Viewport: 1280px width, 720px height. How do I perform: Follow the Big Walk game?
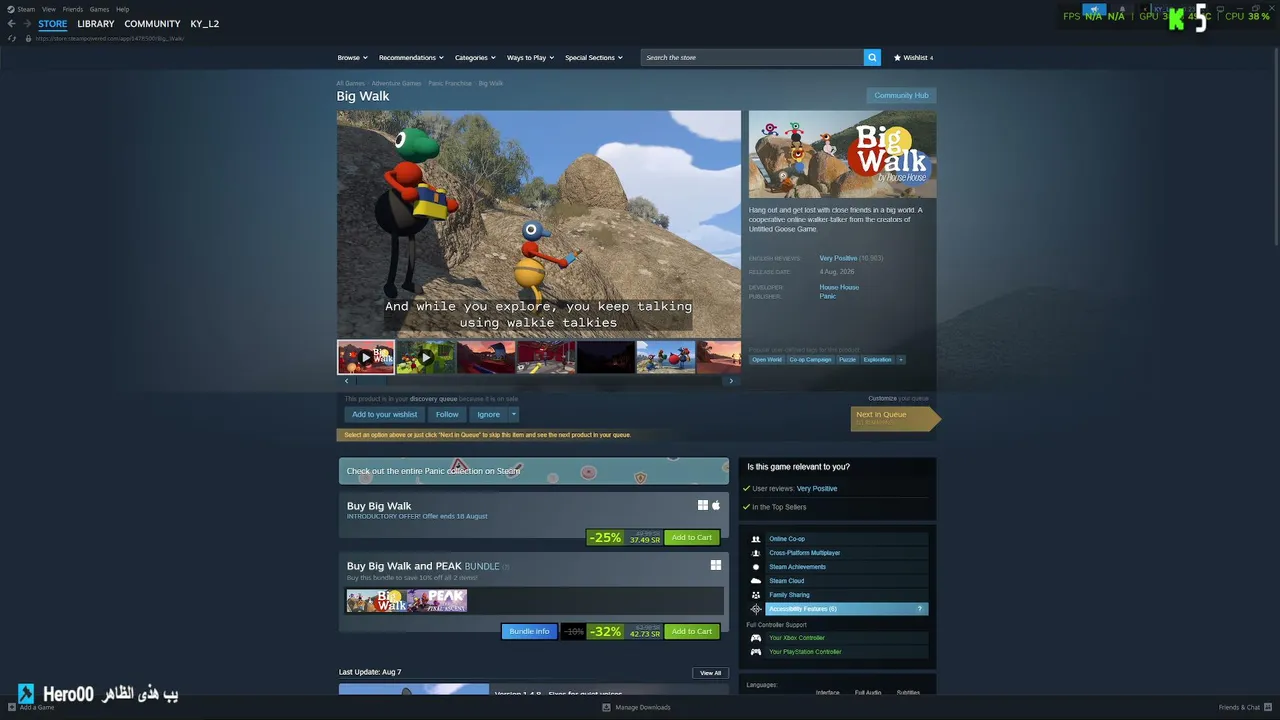pos(447,414)
